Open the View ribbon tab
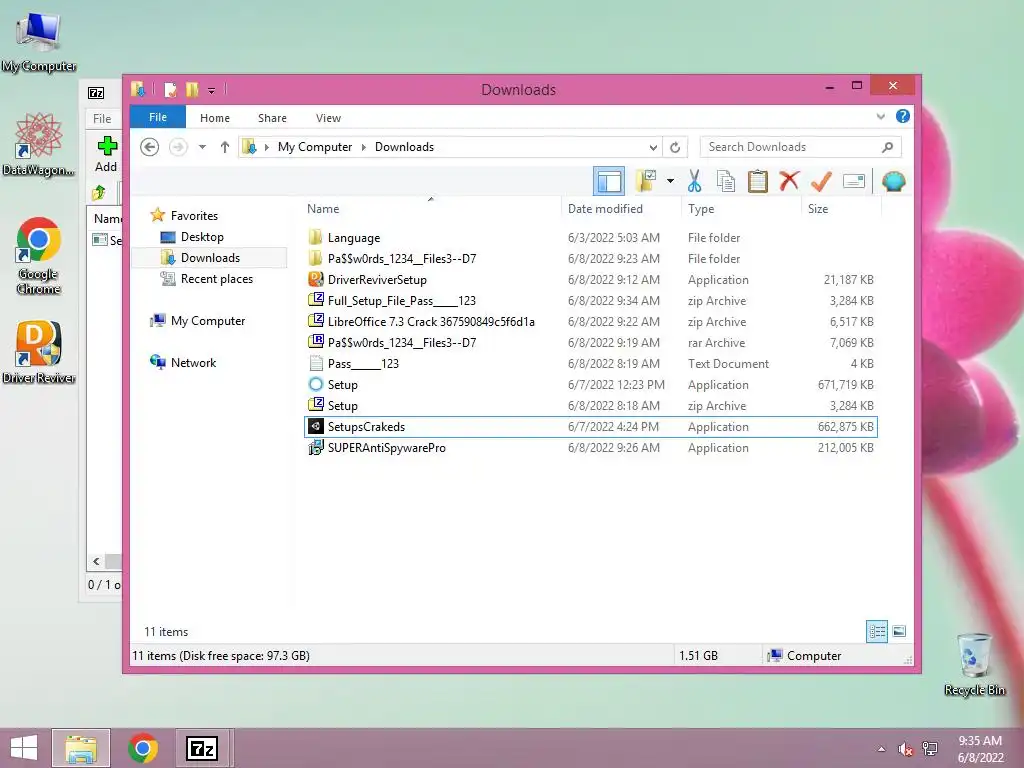Screen dimensions: 1024x768 click(x=328, y=118)
